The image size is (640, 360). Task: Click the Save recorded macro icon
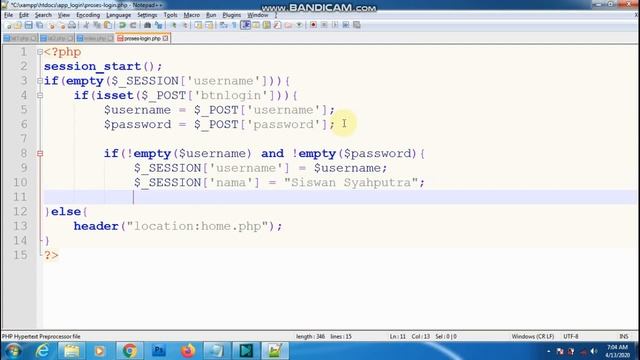[357, 25]
